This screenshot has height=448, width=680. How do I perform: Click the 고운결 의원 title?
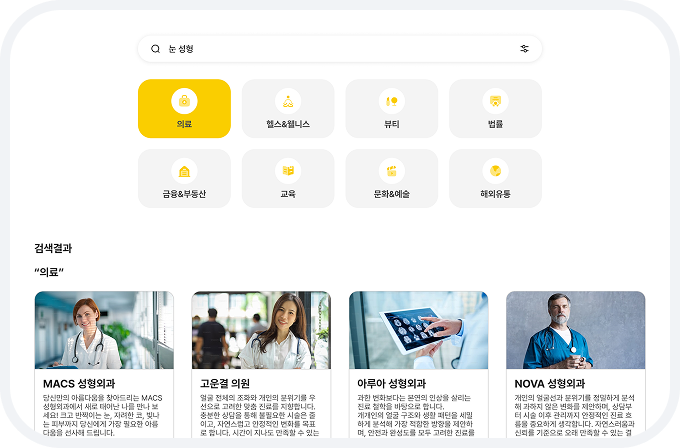click(225, 384)
